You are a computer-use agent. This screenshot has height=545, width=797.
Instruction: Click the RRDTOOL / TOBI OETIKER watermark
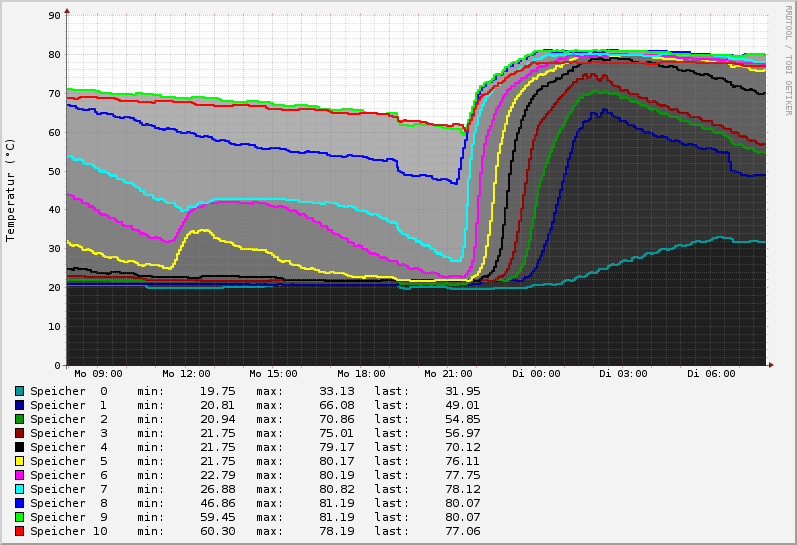(x=788, y=60)
